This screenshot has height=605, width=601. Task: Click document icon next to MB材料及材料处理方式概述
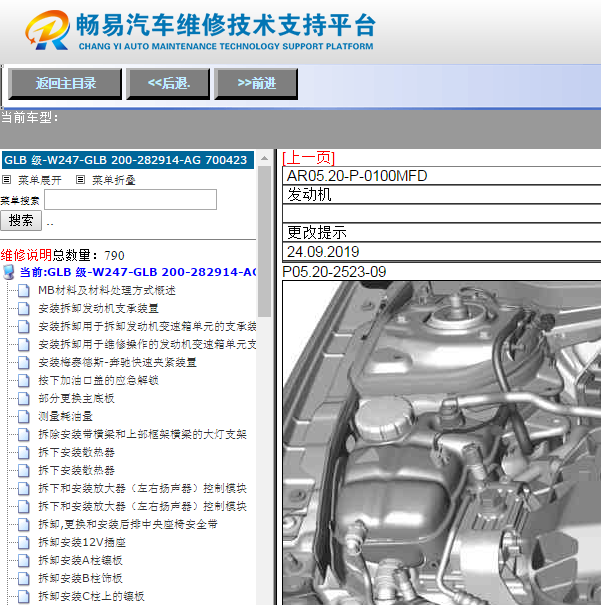(x=23, y=290)
